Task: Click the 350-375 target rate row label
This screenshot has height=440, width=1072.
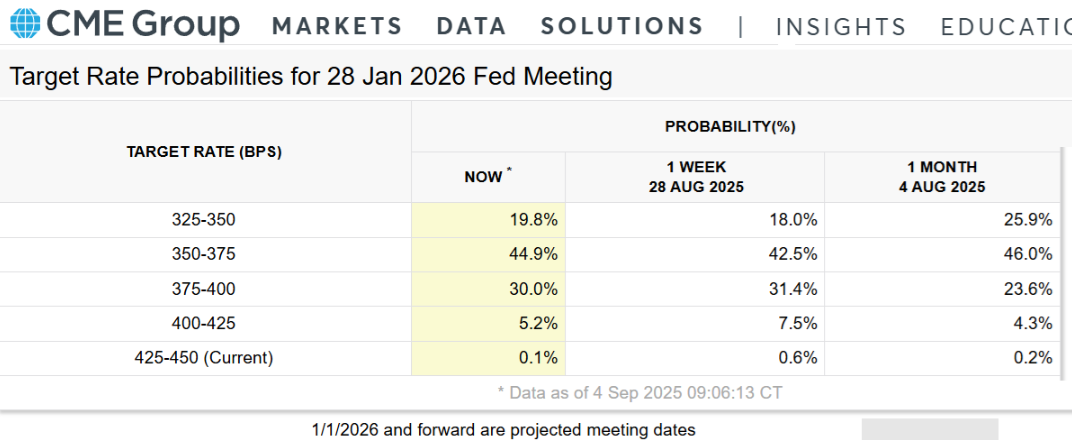Action: (x=204, y=254)
